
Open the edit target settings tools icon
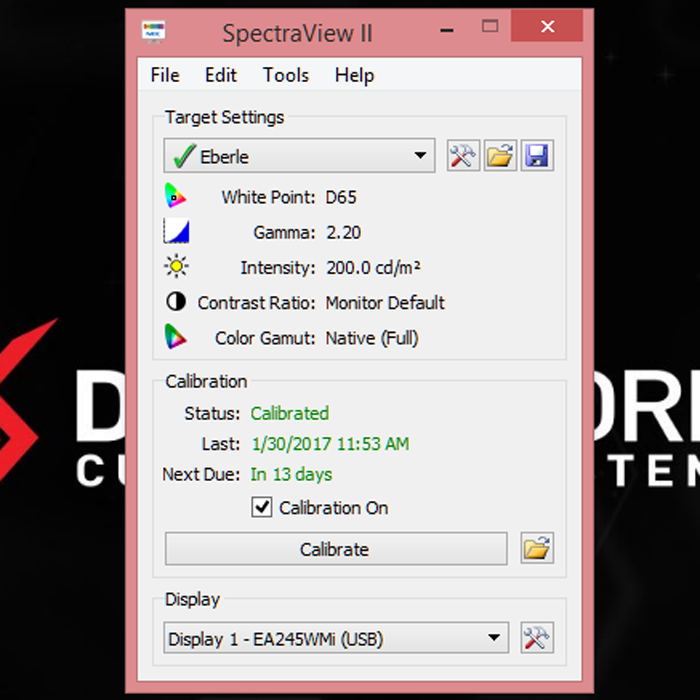(463, 155)
